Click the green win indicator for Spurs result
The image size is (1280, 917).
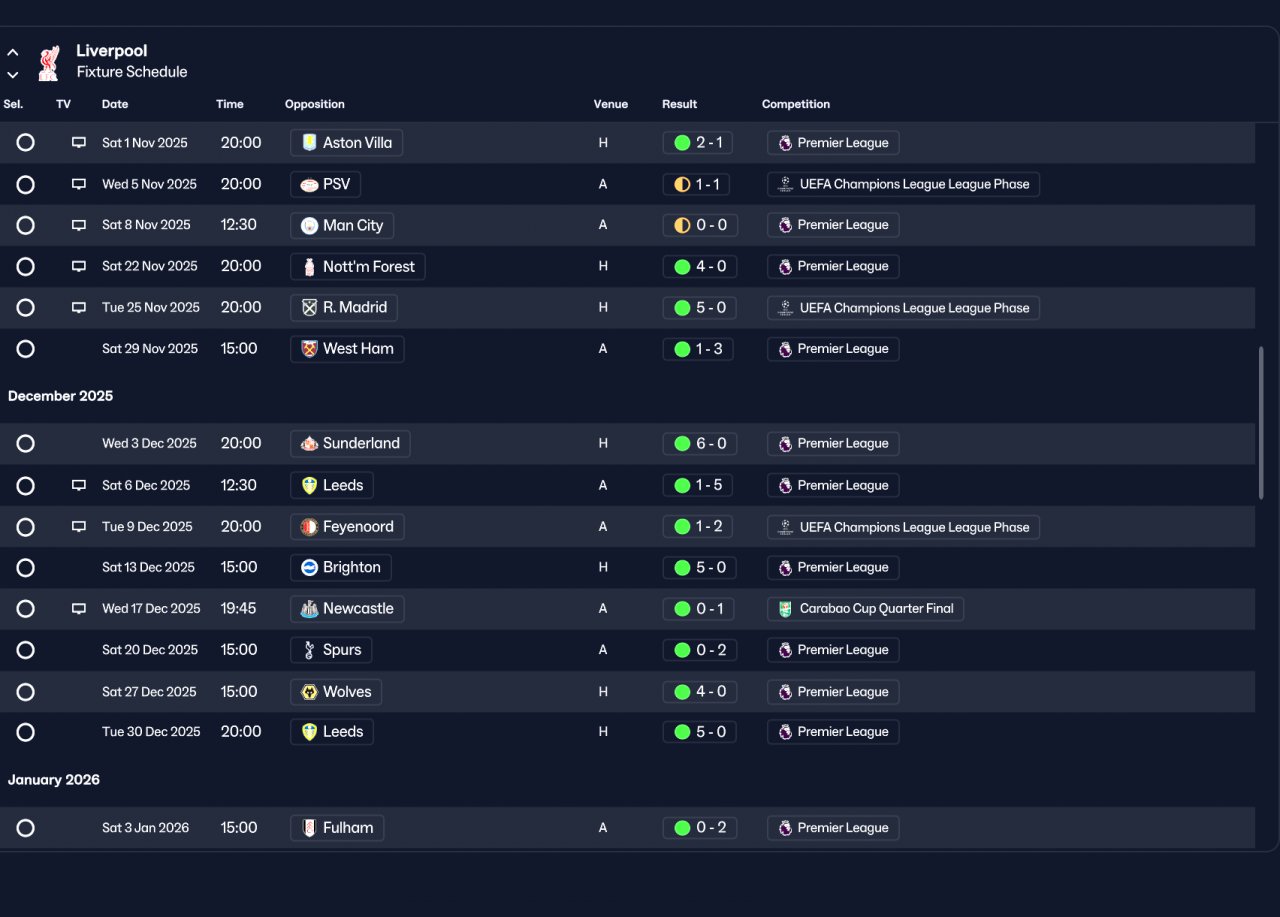[682, 650]
